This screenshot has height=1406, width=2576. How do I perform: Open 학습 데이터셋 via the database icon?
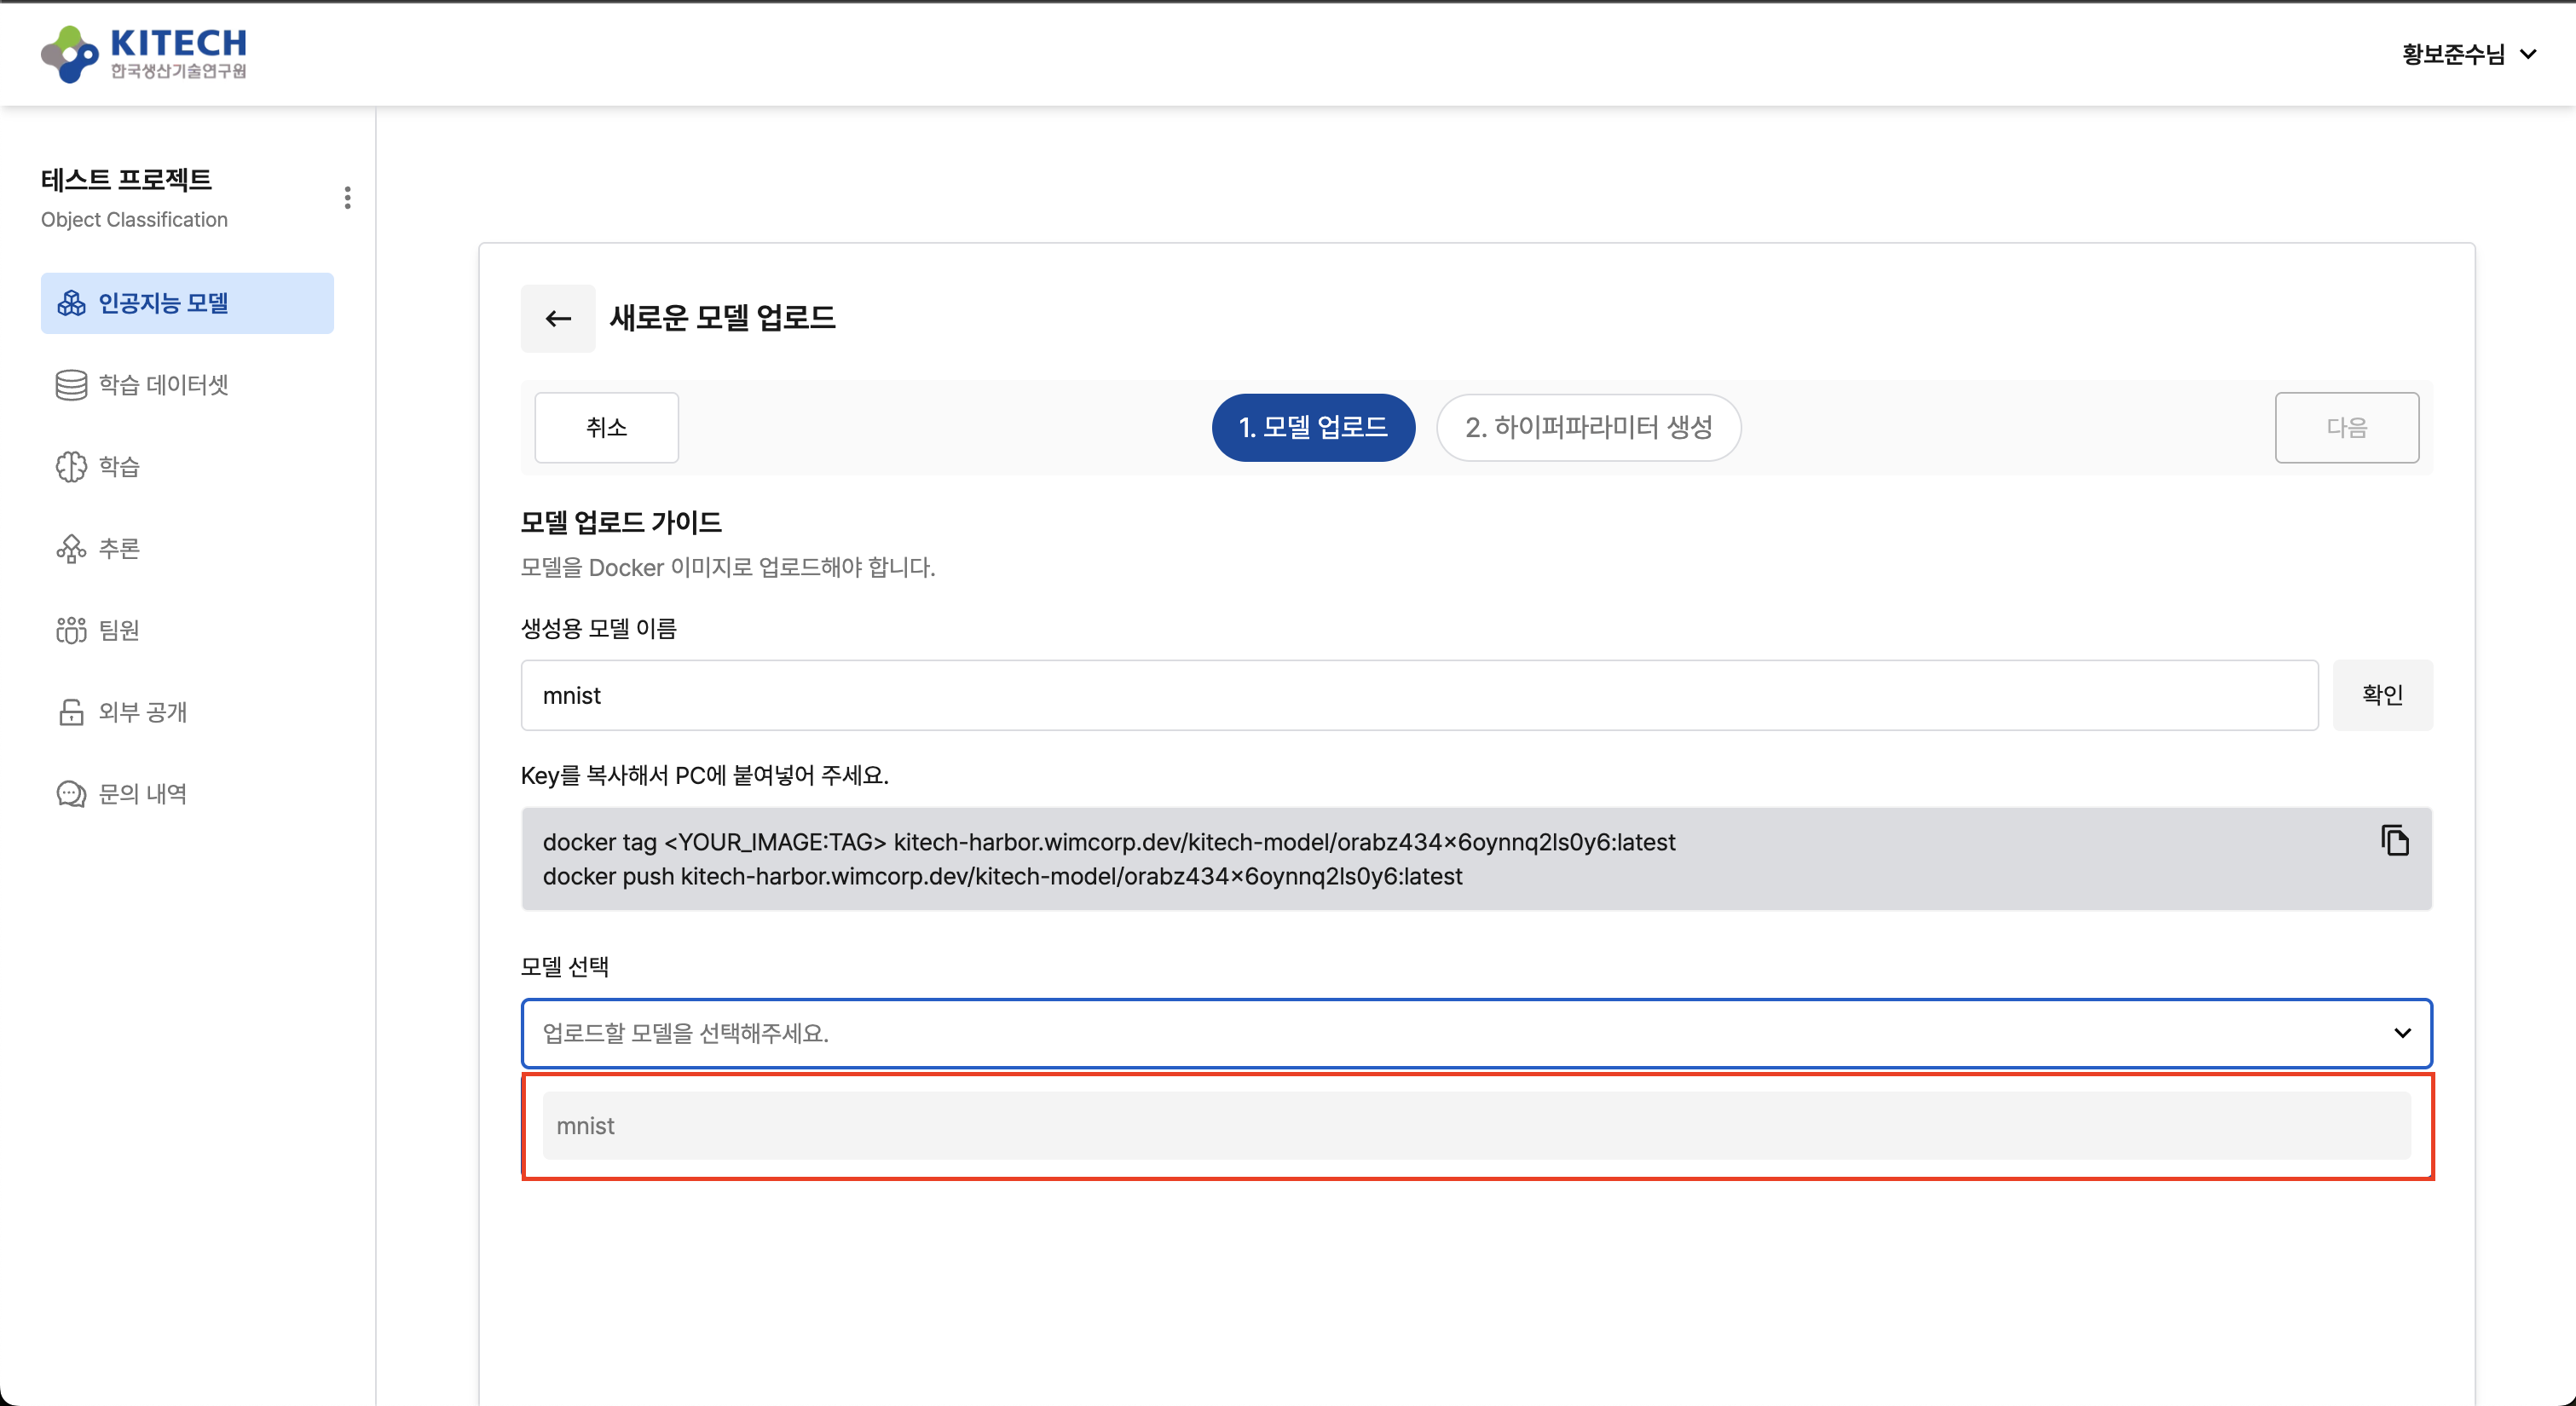point(71,385)
